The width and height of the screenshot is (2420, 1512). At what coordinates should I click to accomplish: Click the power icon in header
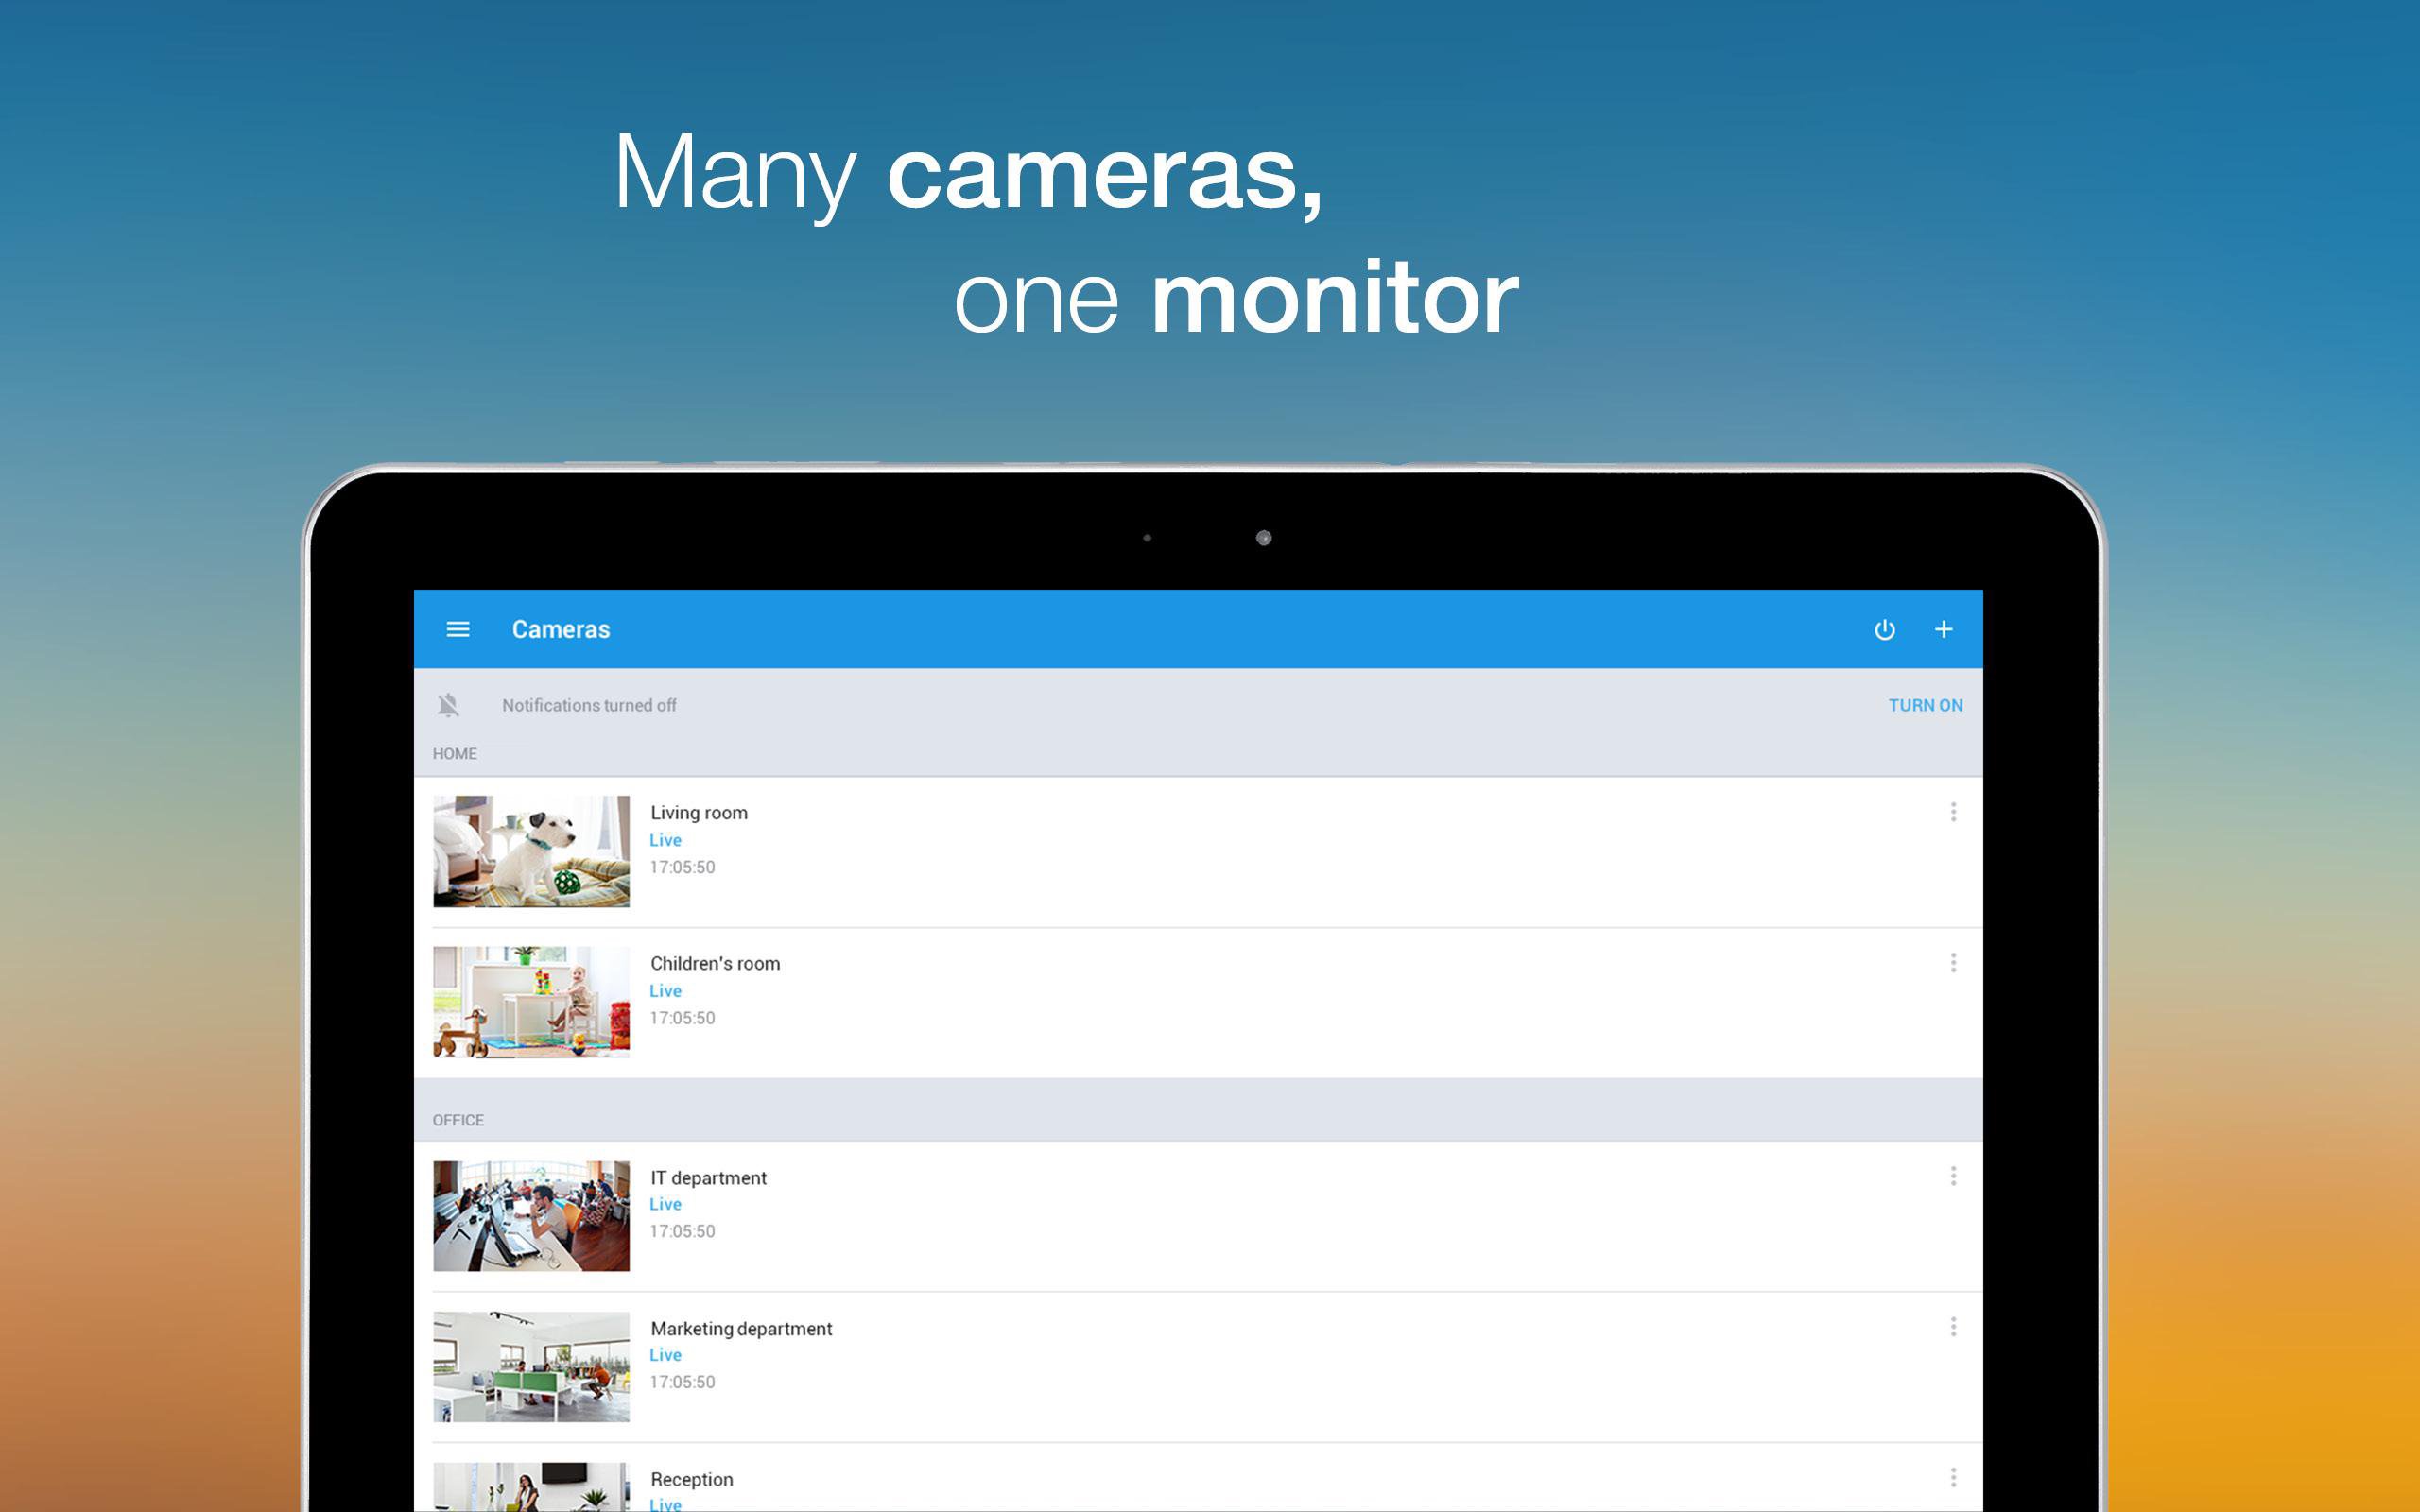[1884, 629]
